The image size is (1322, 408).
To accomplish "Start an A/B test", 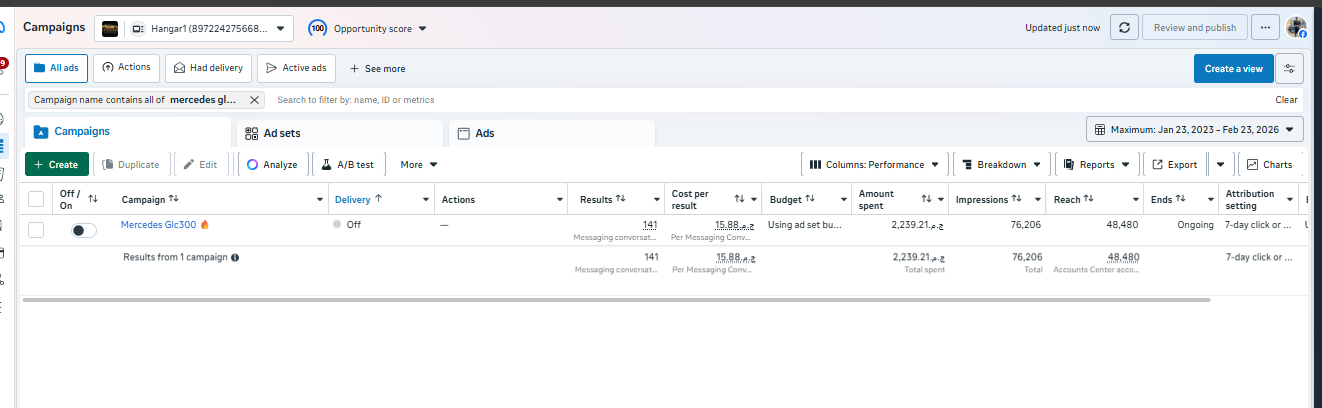I will click(x=348, y=164).
